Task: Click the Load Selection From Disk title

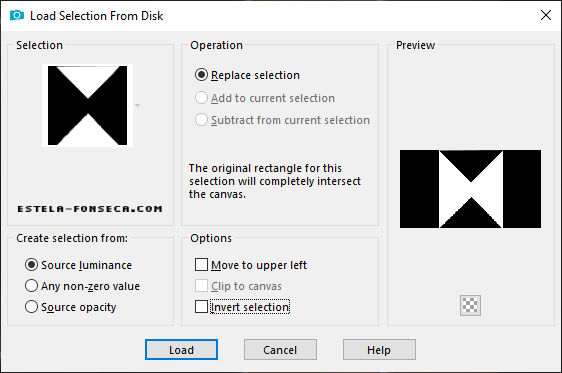Action: tap(96, 16)
